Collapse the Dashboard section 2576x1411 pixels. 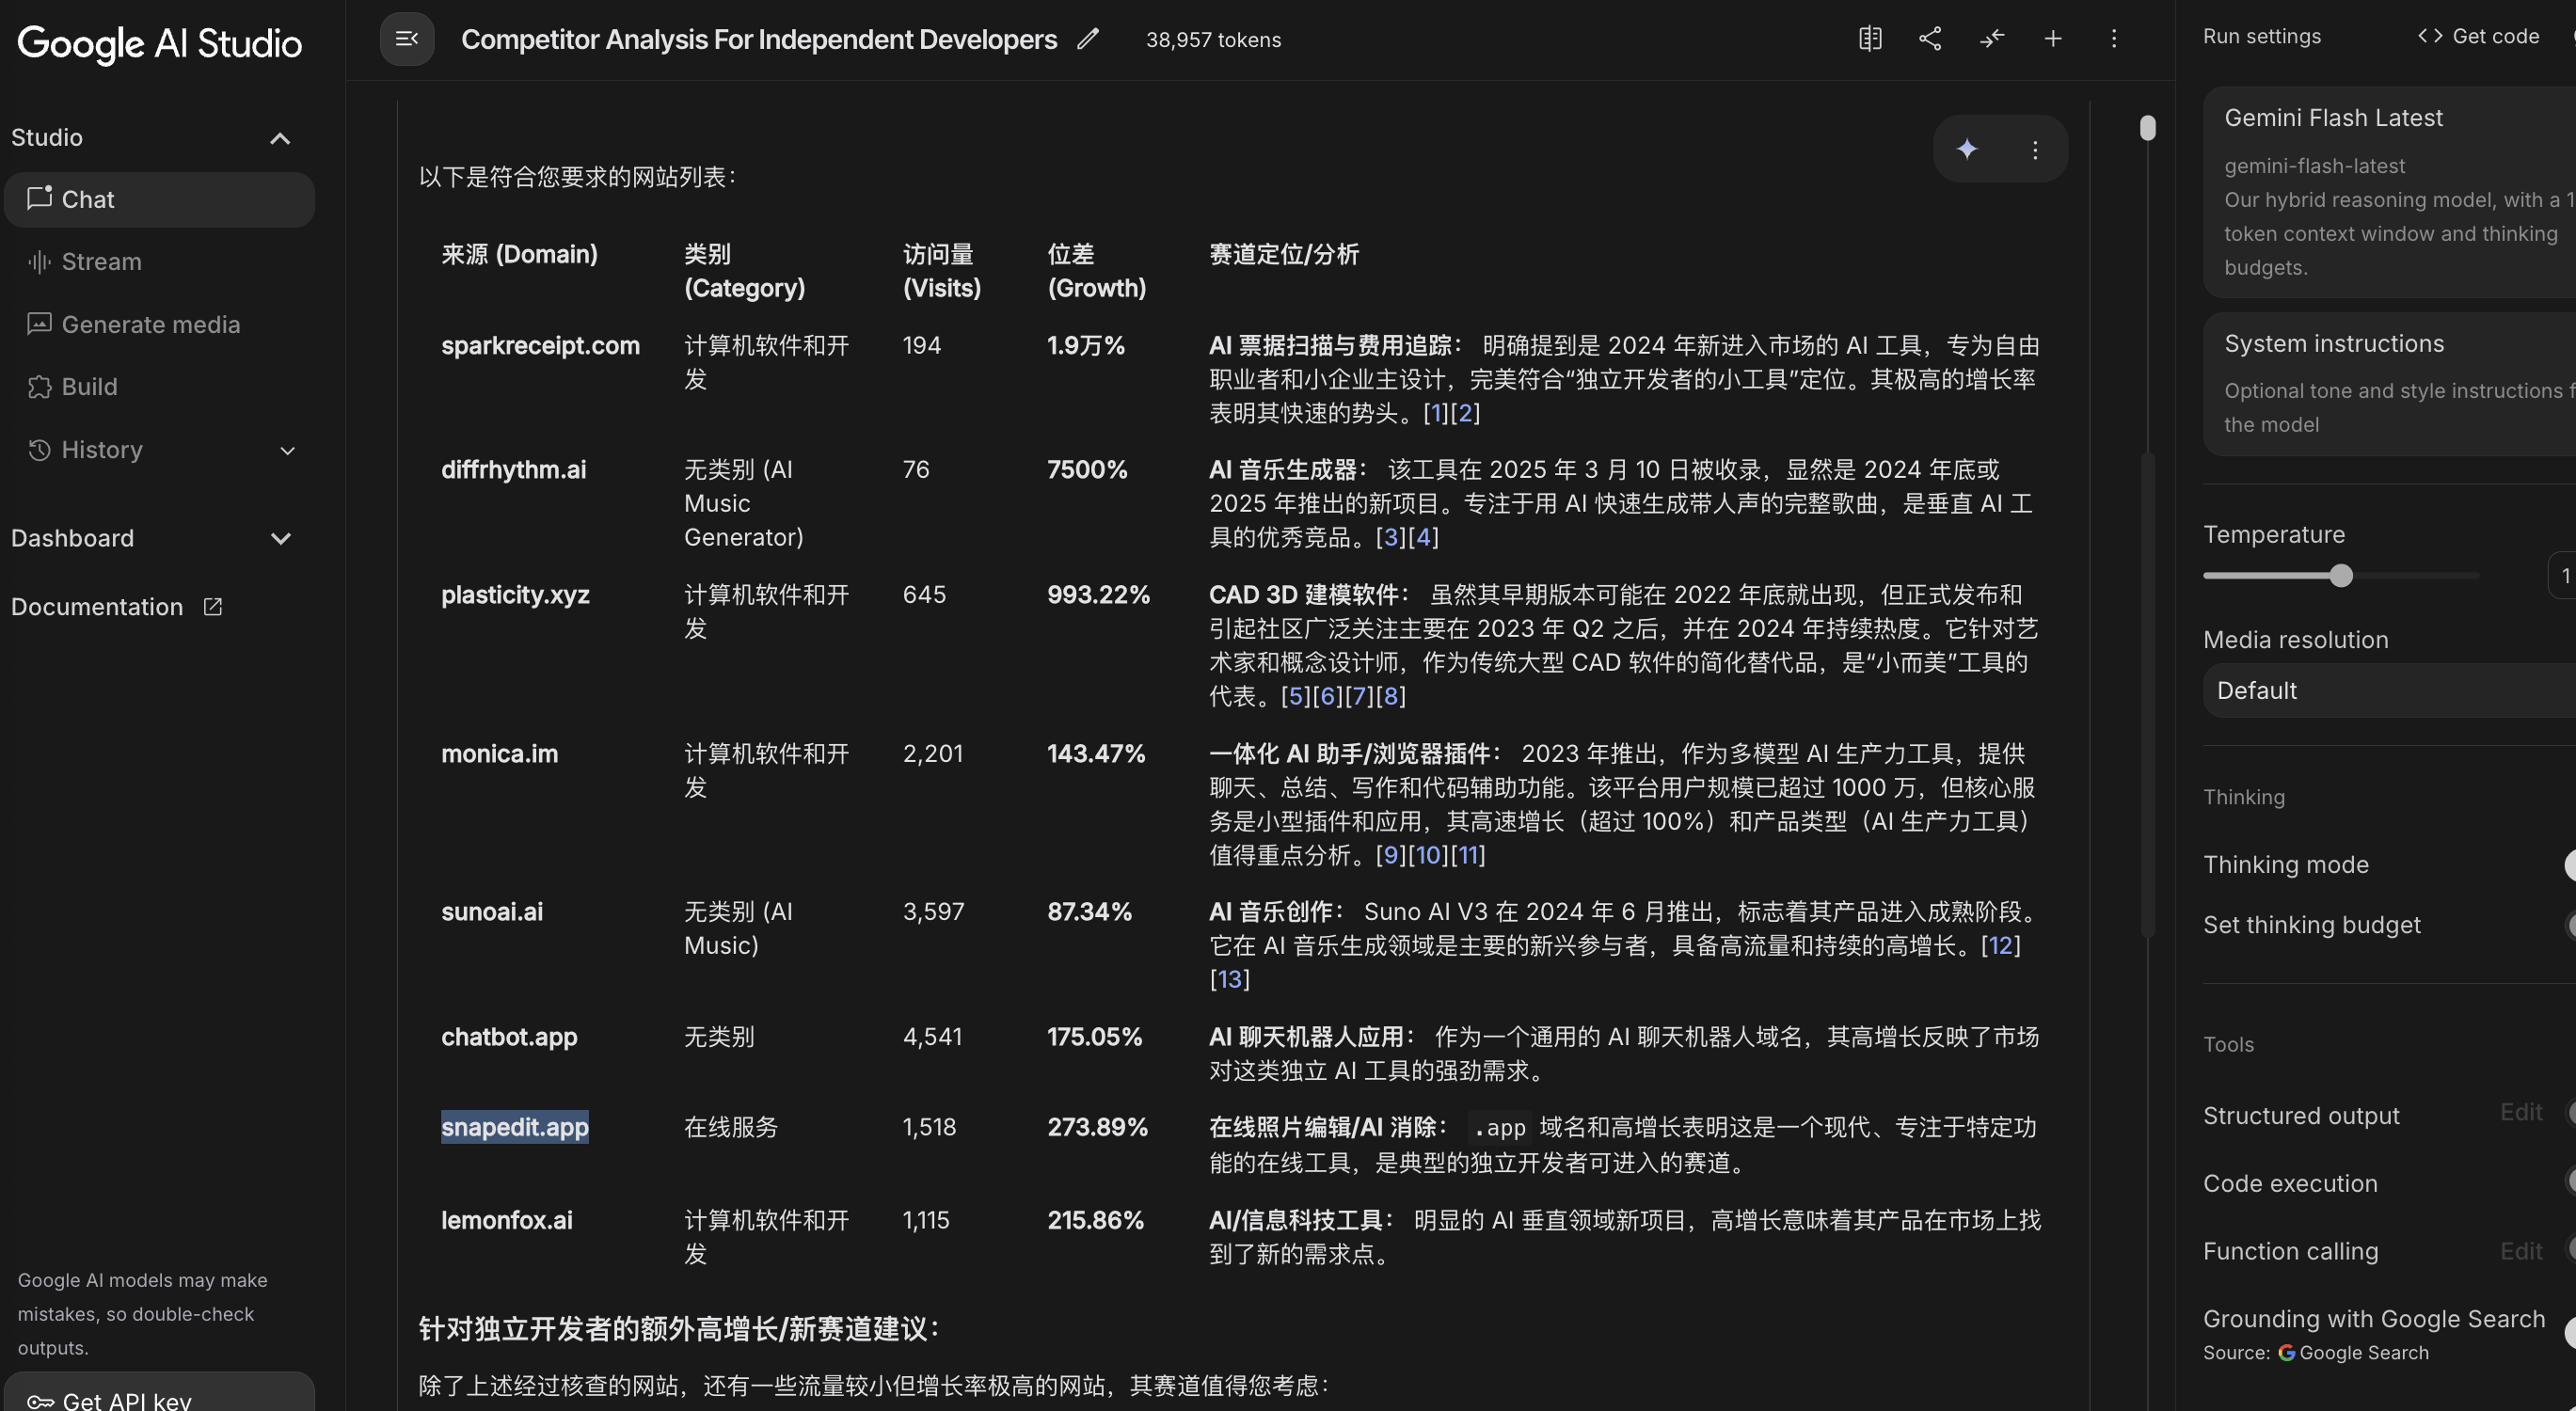pos(281,538)
